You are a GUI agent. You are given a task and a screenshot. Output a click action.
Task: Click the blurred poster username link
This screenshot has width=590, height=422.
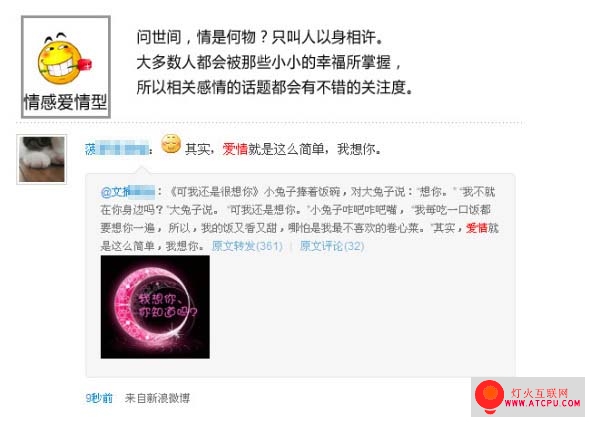[117, 149]
